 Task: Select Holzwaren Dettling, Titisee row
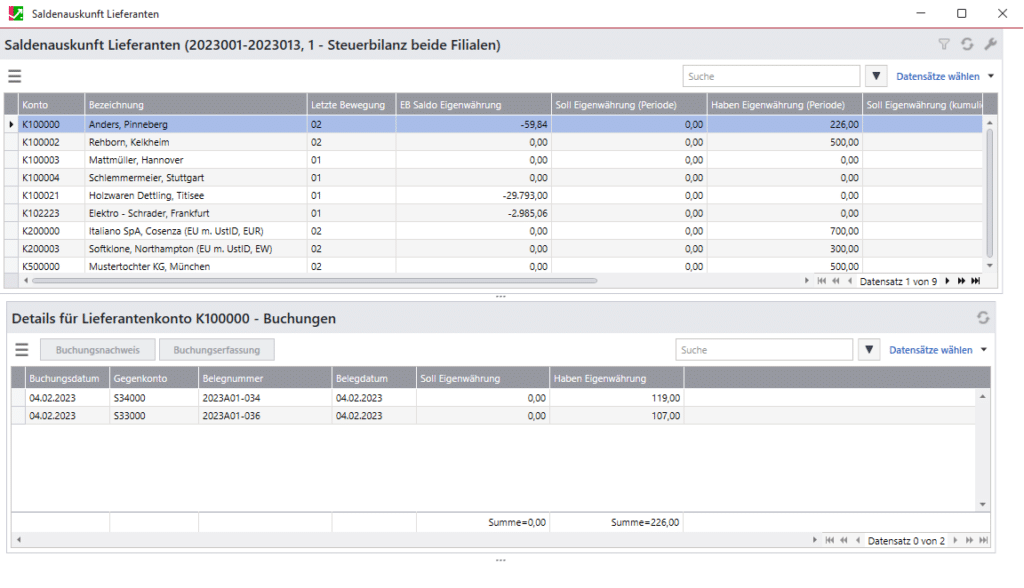click(494, 195)
